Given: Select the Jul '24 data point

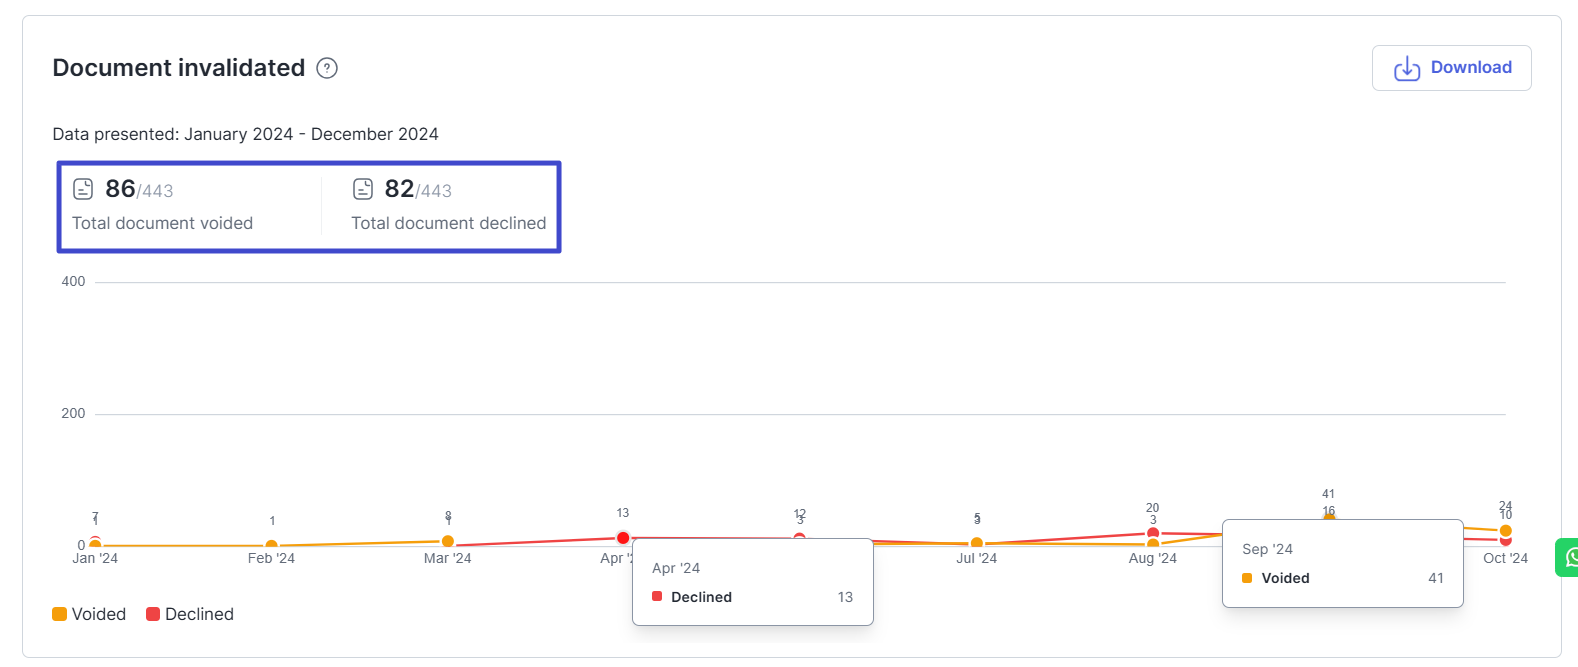Looking at the screenshot, I should (977, 543).
